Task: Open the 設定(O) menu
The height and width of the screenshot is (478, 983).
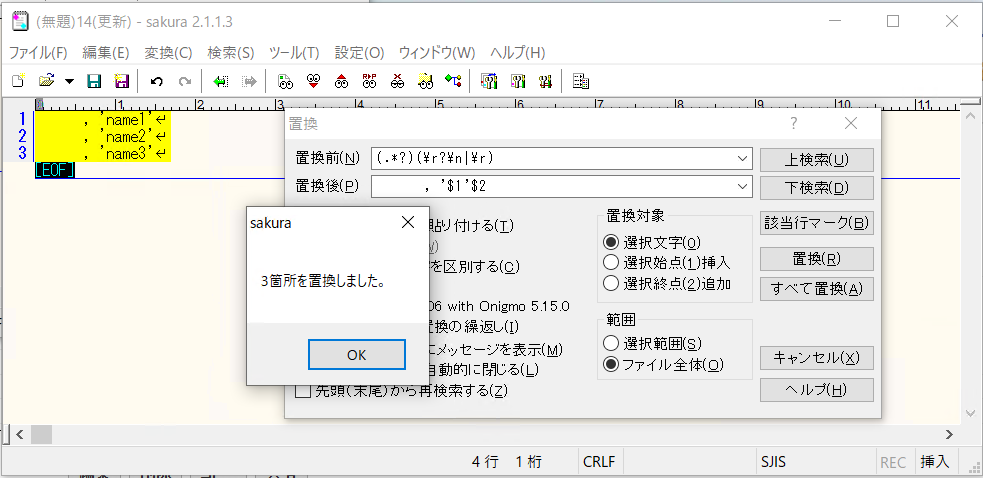Action: pyautogui.click(x=359, y=53)
